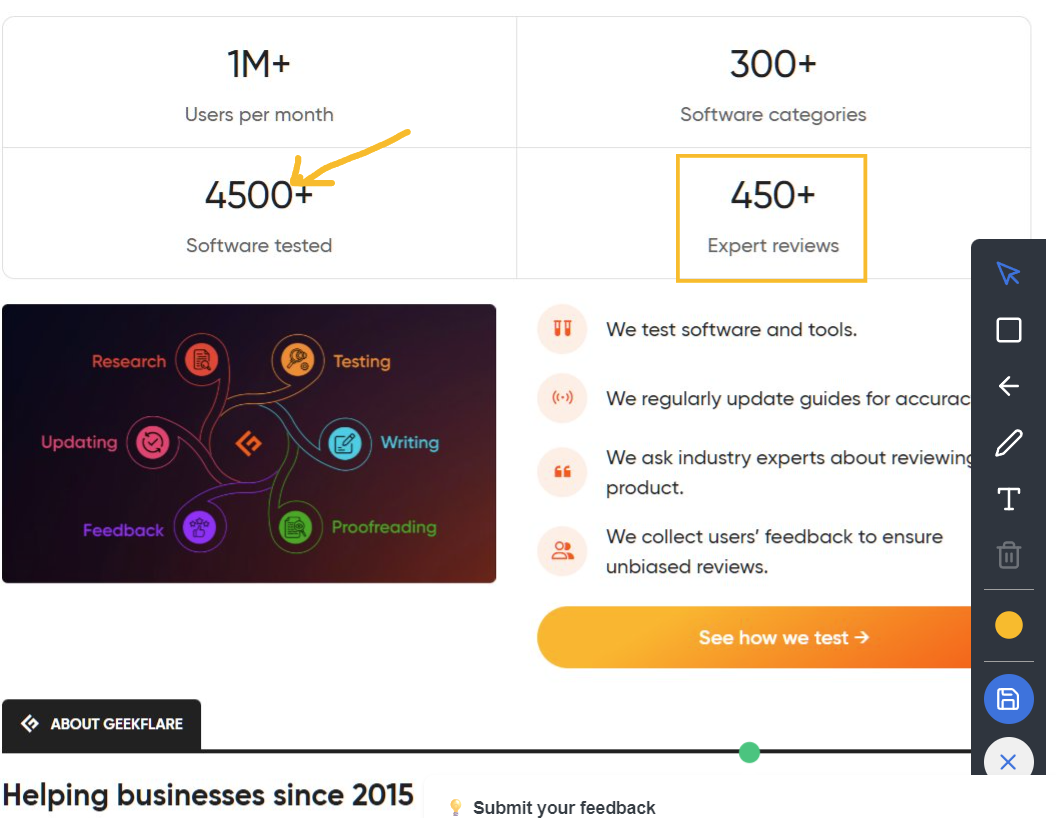
Task: Select the highlighted 450+ Expert reviews box
Action: click(771, 218)
